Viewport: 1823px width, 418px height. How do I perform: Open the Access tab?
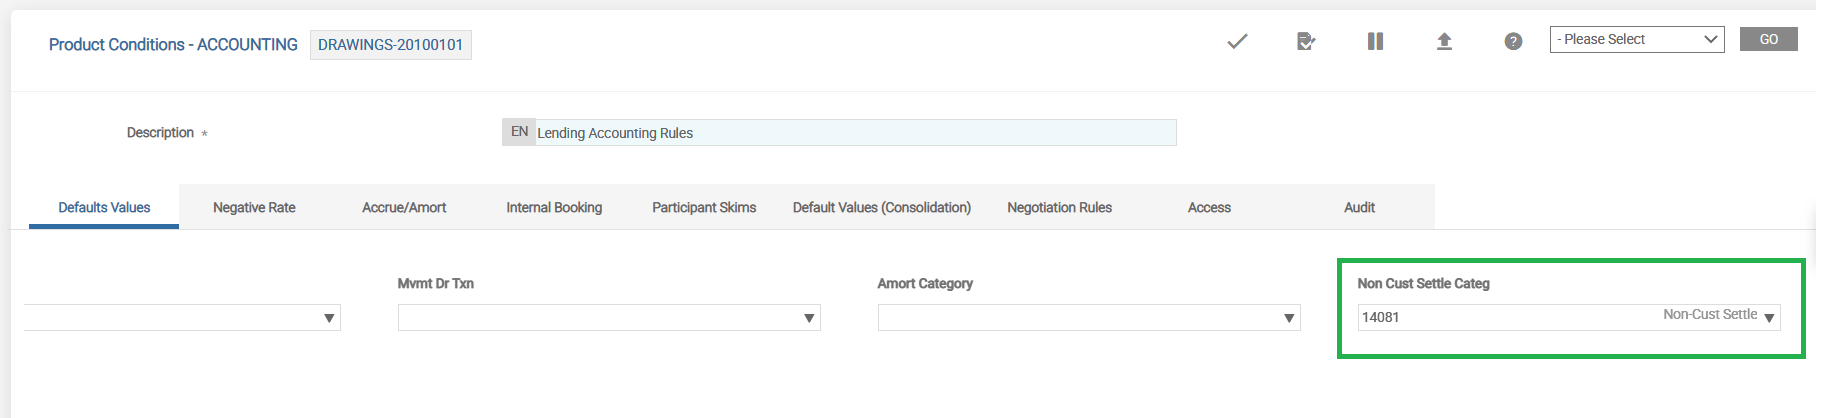point(1209,208)
